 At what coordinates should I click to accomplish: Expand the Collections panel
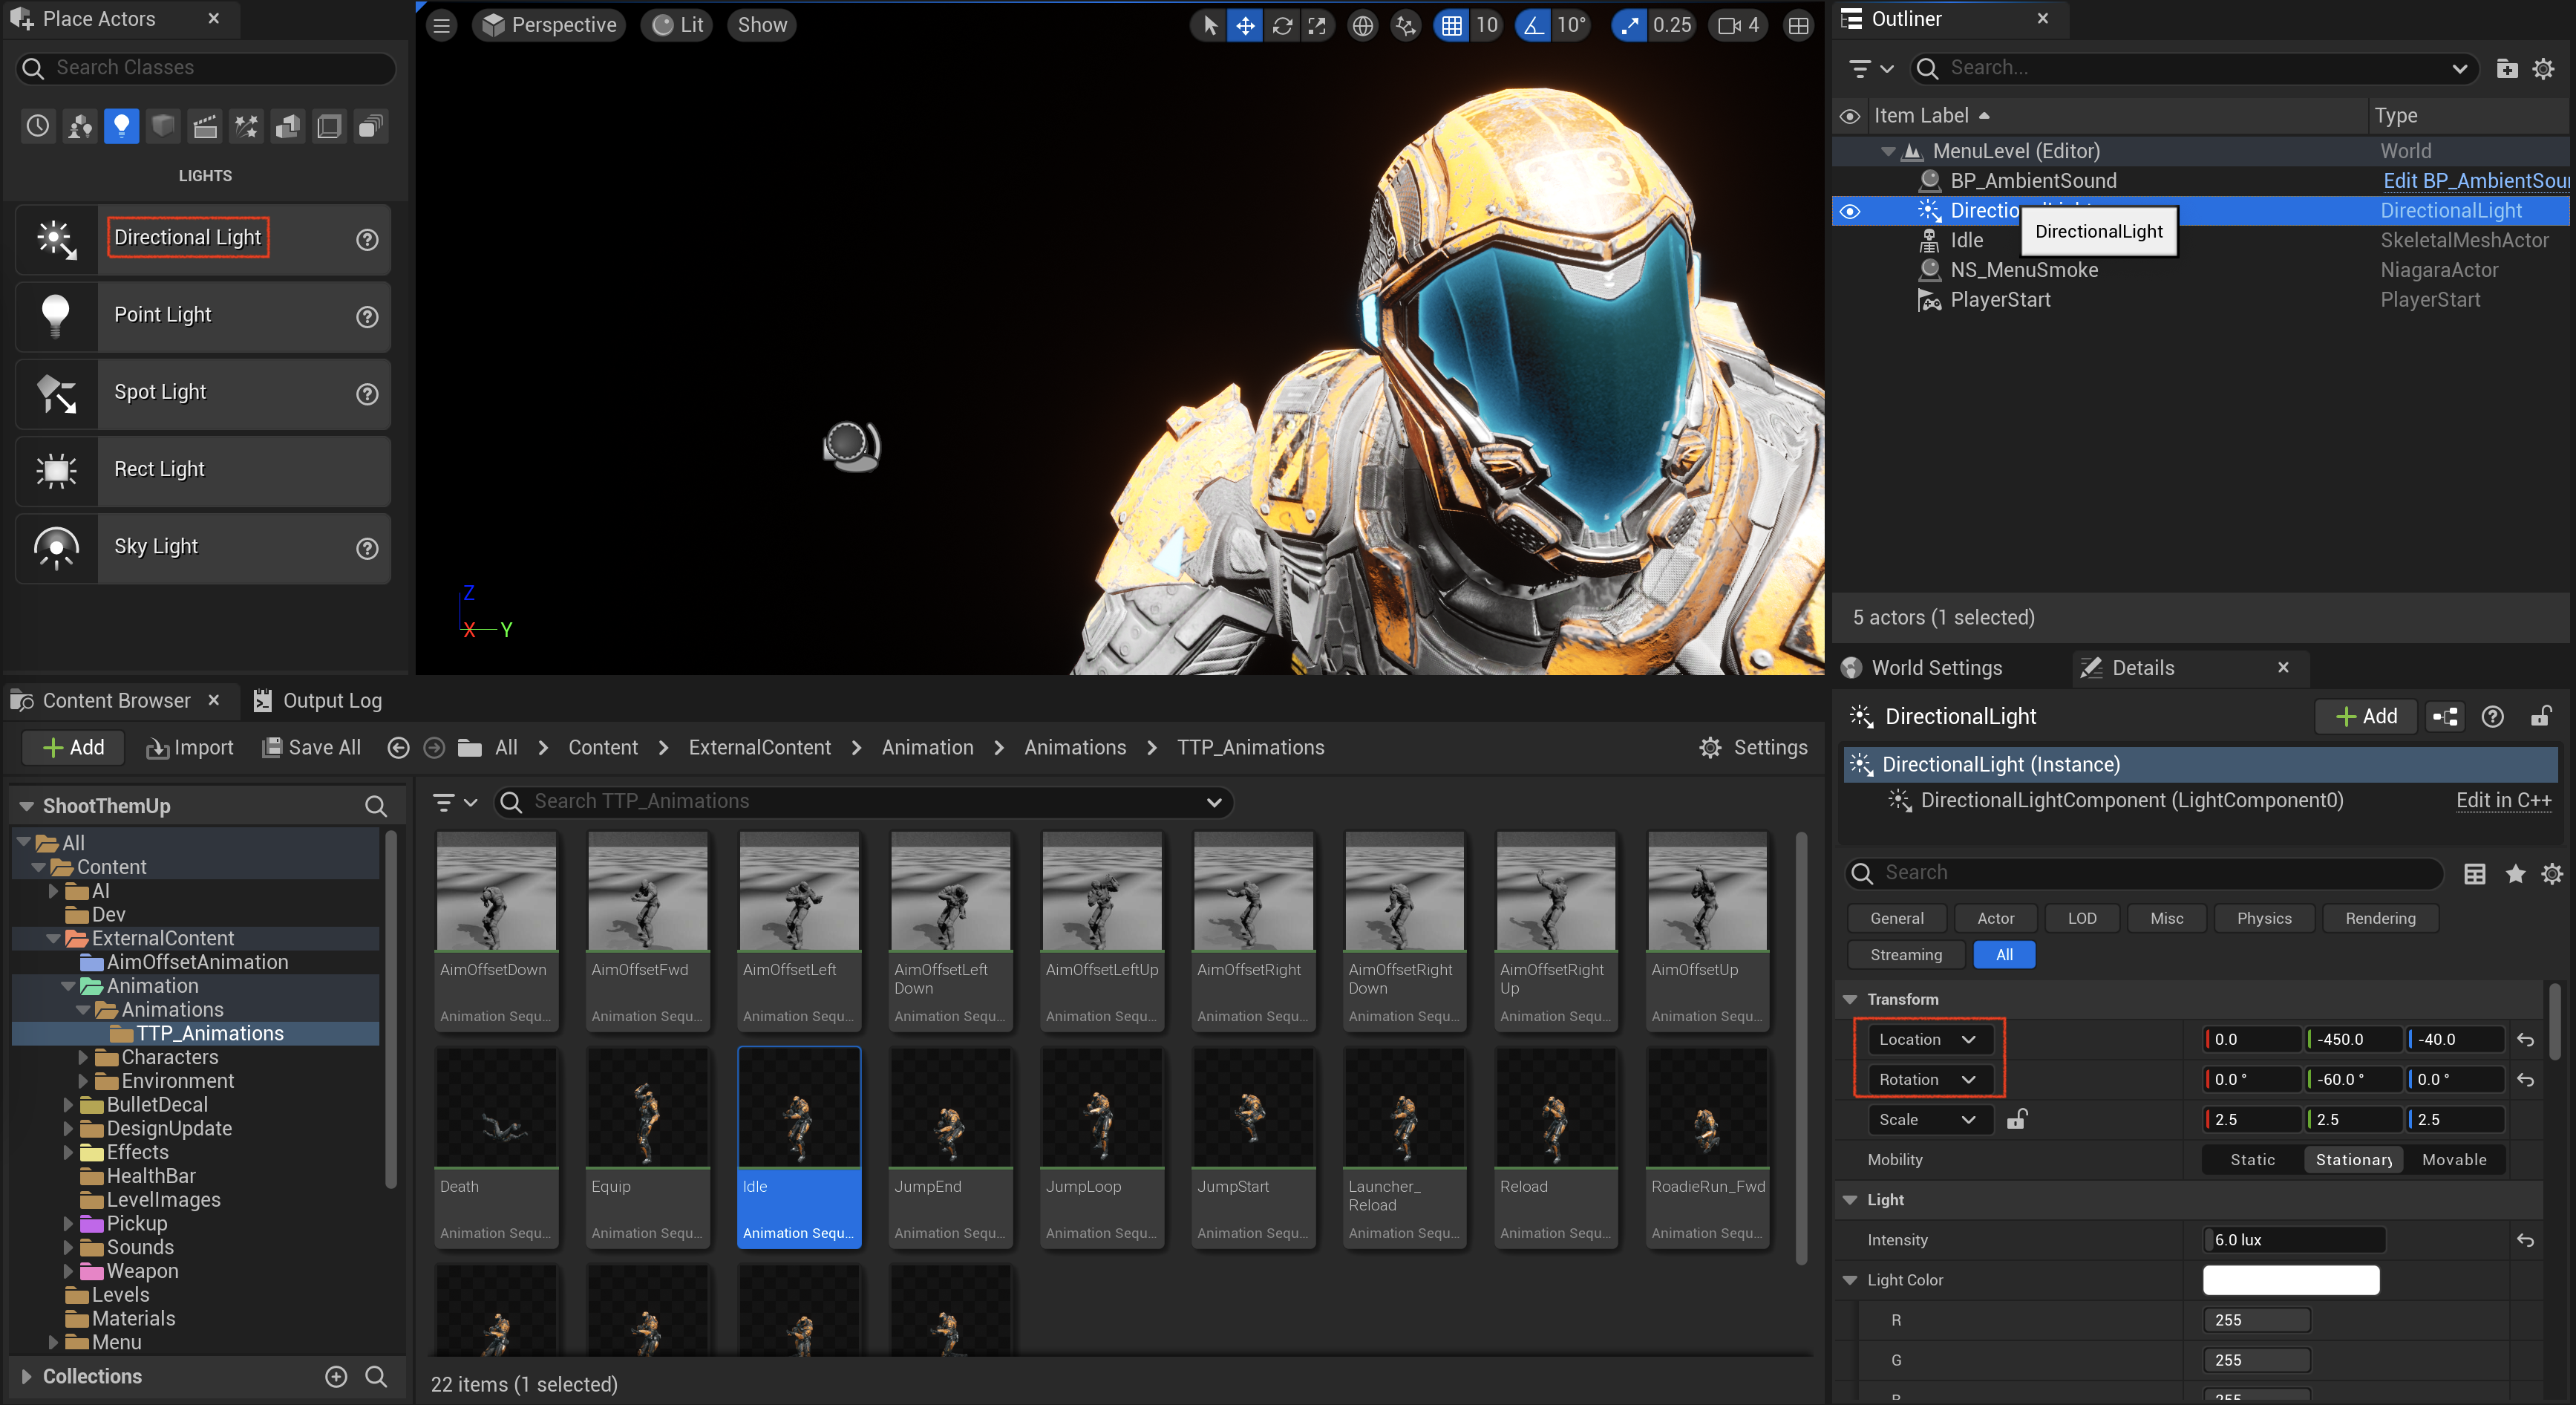click(26, 1376)
